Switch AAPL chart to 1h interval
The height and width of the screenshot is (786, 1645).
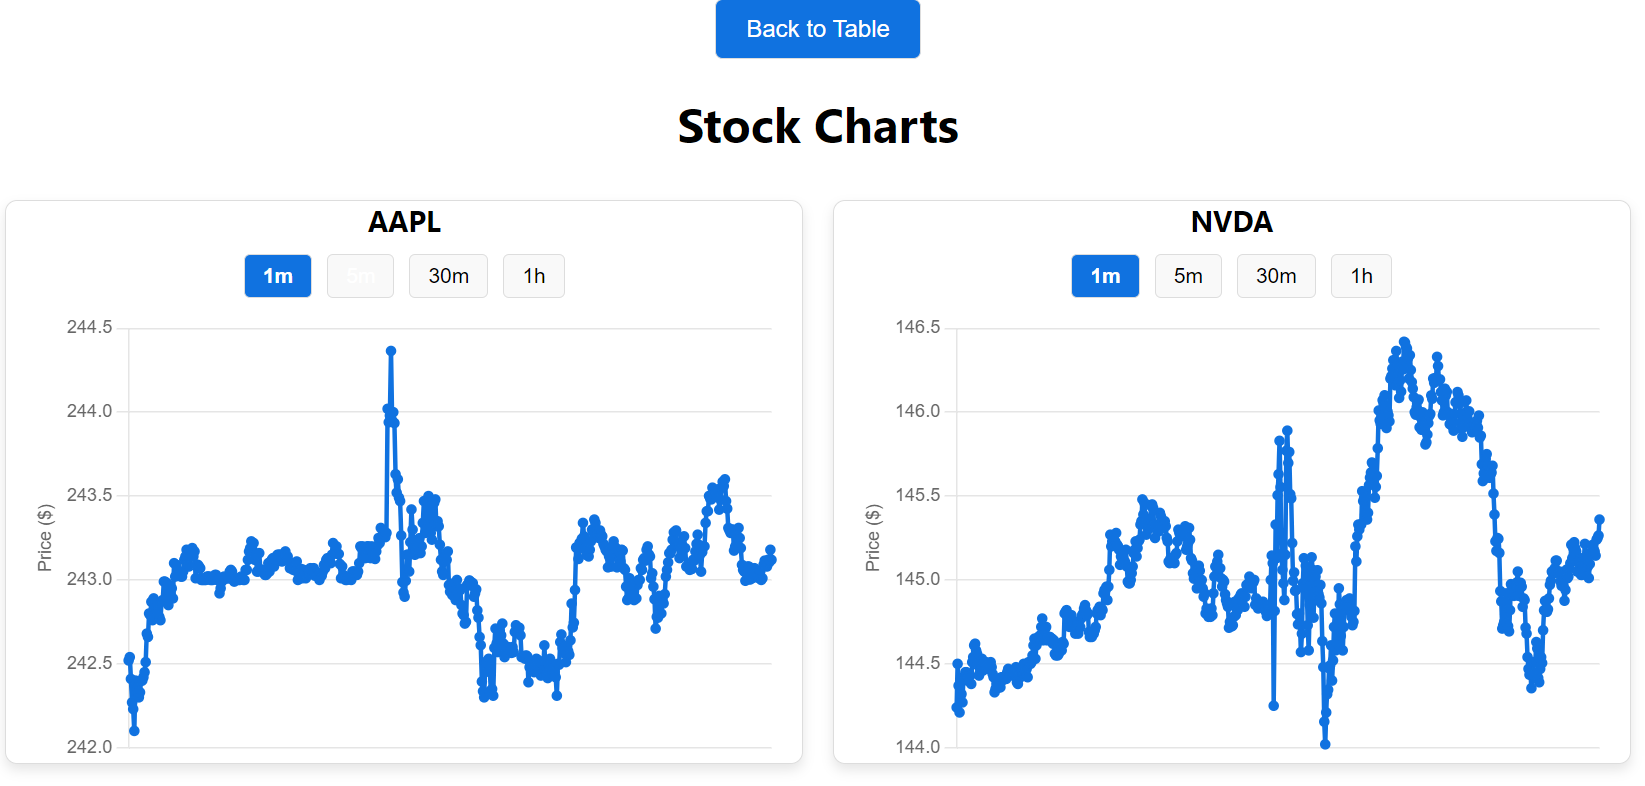534,276
